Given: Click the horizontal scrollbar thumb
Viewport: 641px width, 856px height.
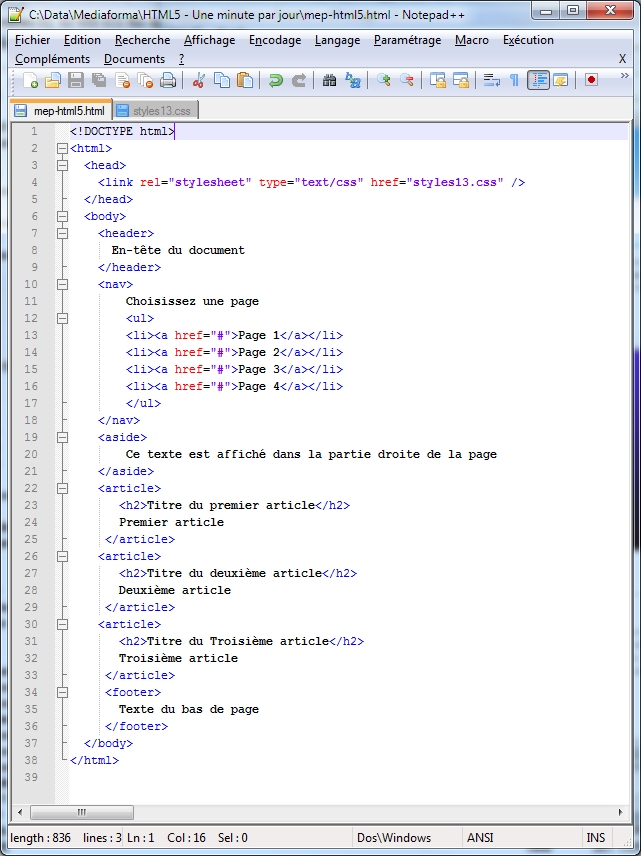Looking at the screenshot, I should click(80, 812).
